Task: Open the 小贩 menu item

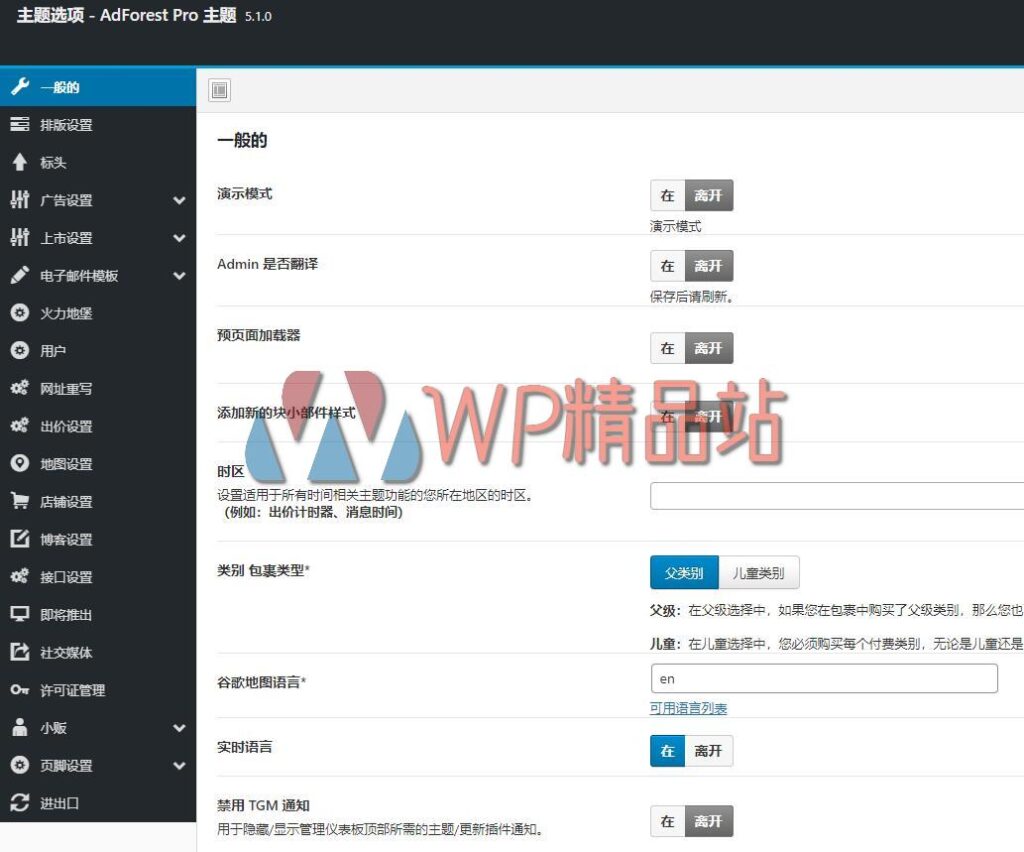Action: coord(60,728)
